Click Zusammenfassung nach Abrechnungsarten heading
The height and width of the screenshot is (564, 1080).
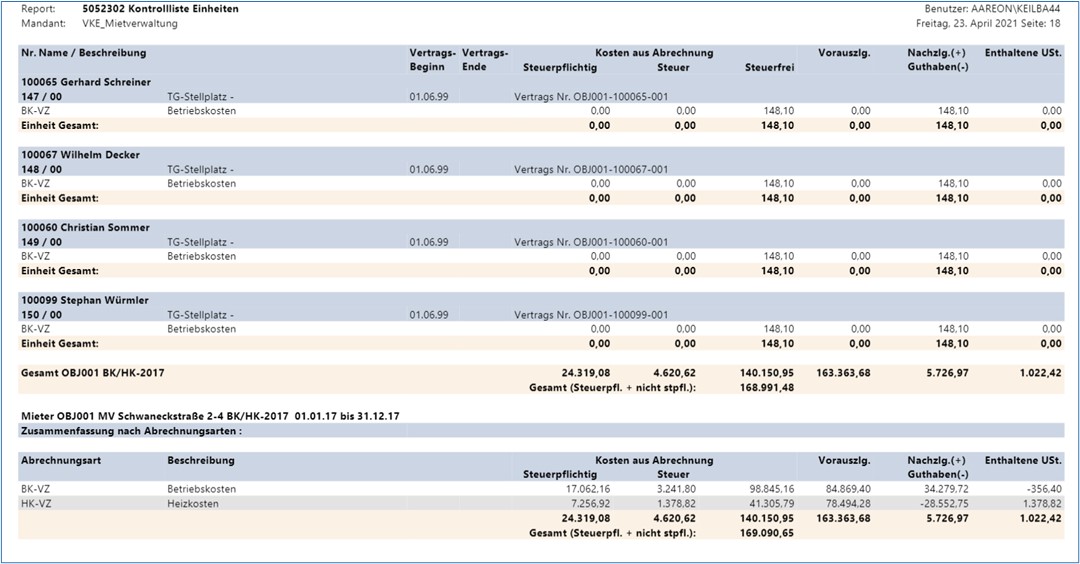pyautogui.click(x=131, y=431)
